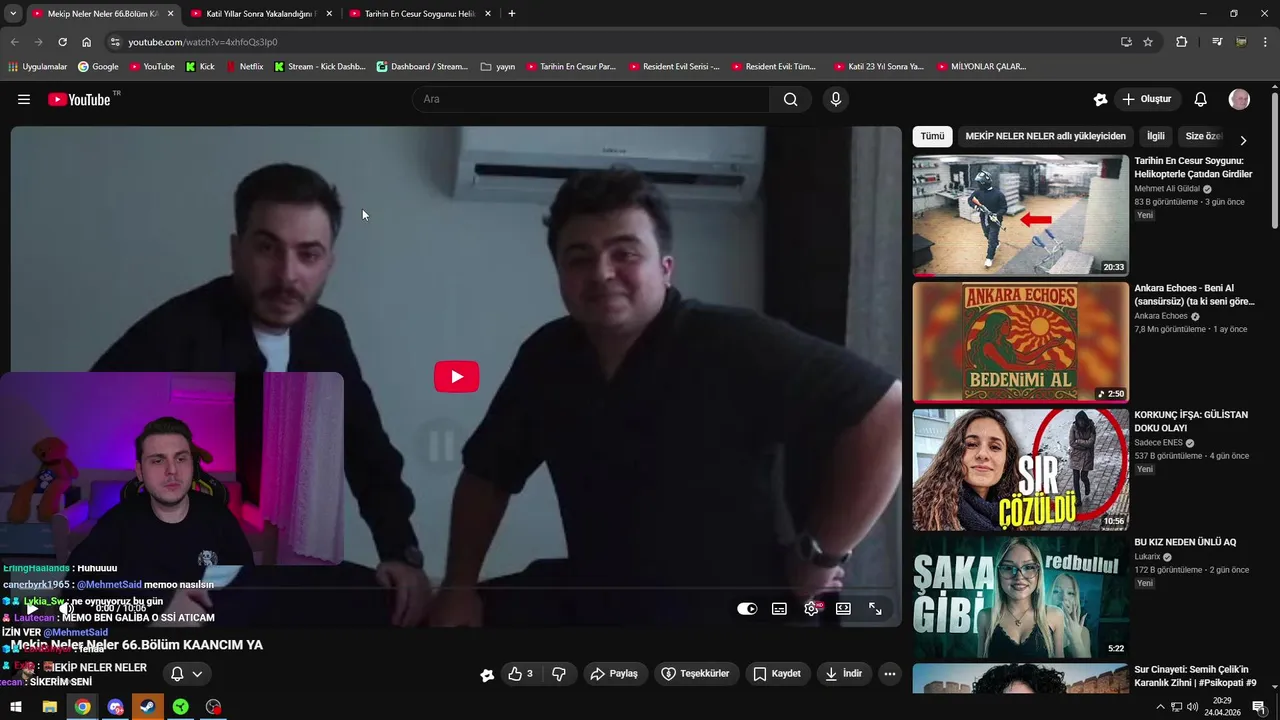Image resolution: width=1280 pixels, height=720 pixels.
Task: Open SIR ÇÖZÜLDÜ video thumbnail
Action: [x=1020, y=469]
